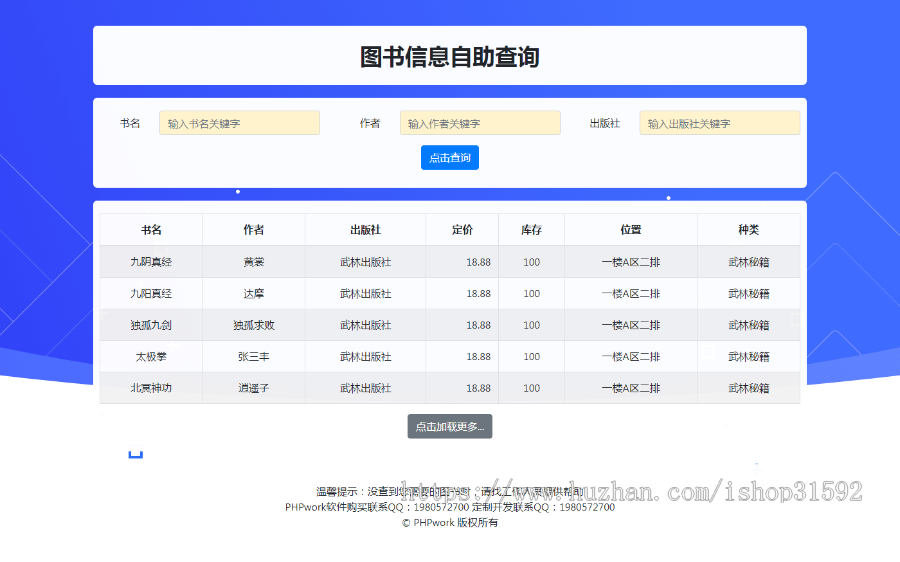
Task: Click the PHPwork 版权所有 footer text
Action: click(450, 523)
